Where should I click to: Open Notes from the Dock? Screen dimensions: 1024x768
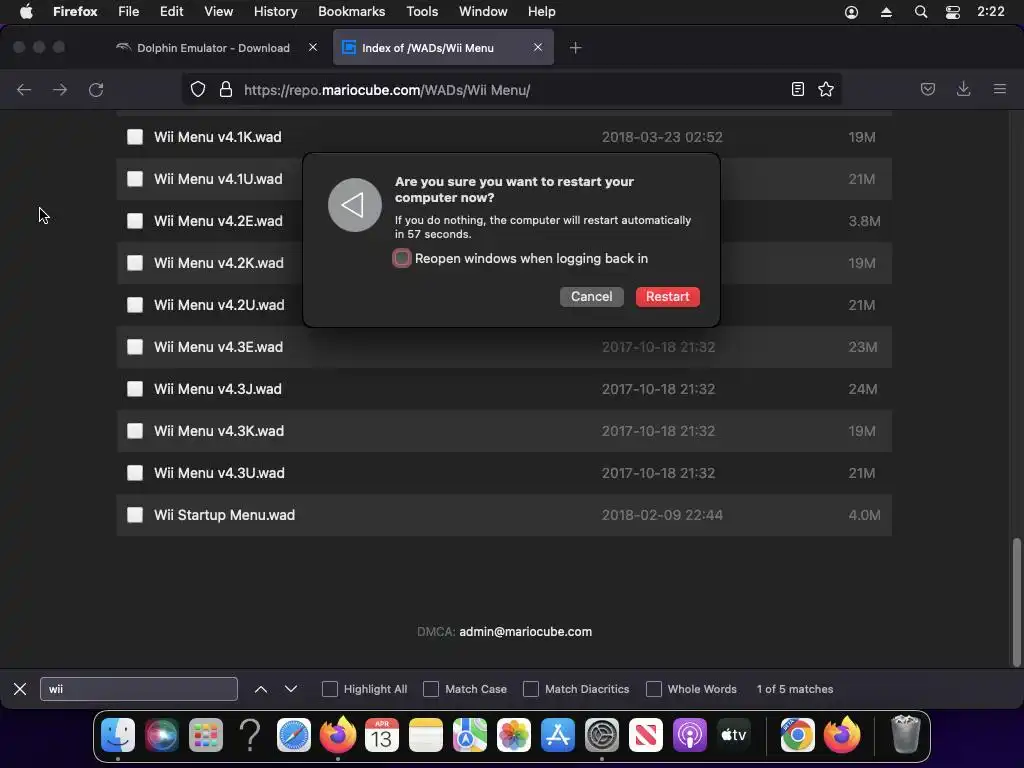click(426, 735)
